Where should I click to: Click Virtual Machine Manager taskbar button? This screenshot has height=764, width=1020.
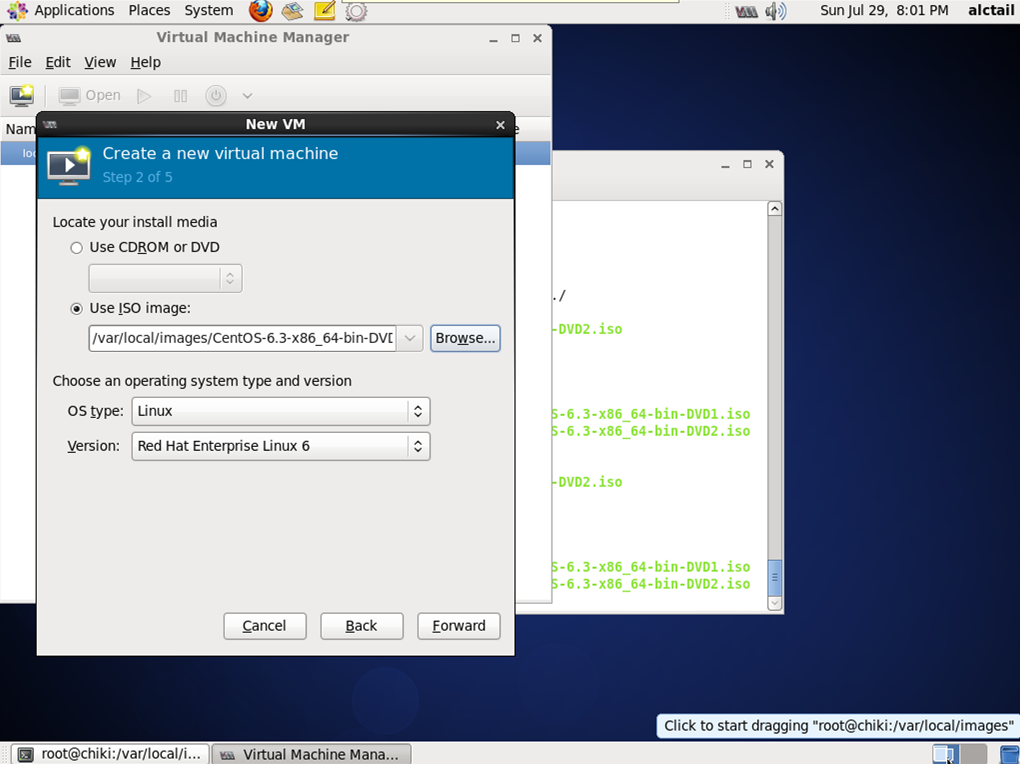[x=312, y=754]
